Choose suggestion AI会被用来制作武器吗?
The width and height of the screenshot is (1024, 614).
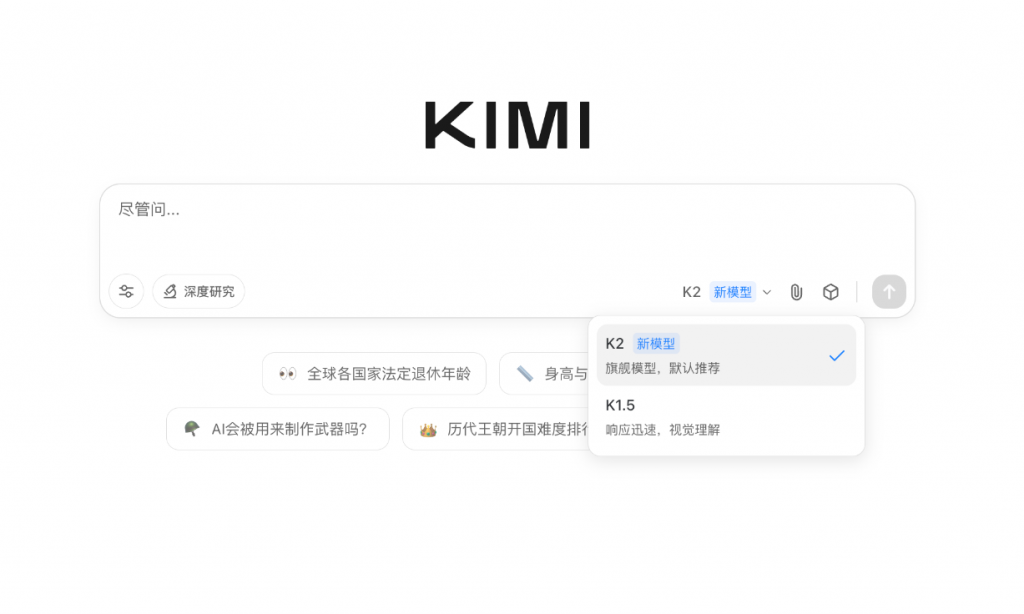pyautogui.click(x=278, y=429)
